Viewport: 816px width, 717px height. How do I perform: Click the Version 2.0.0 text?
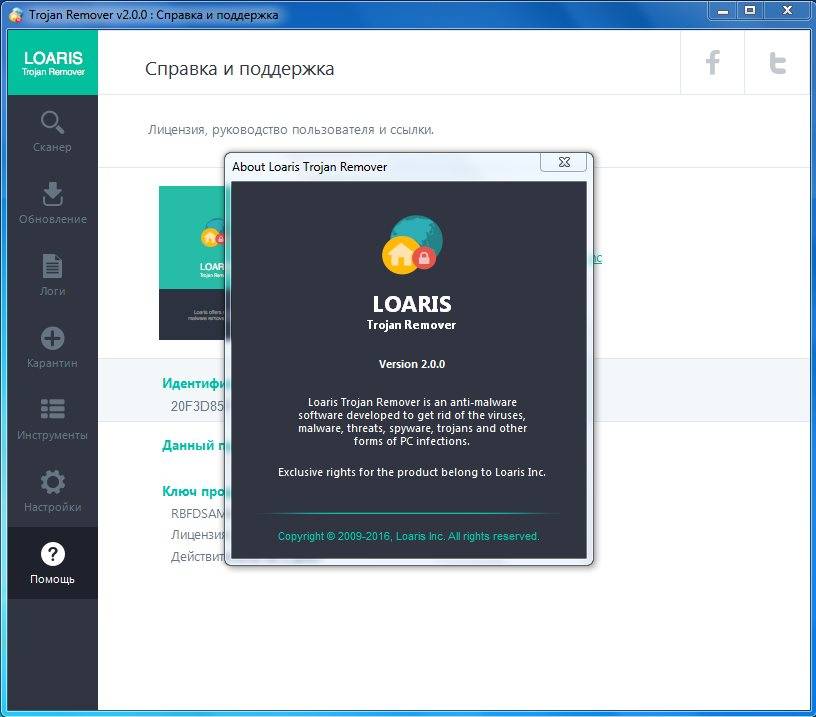coord(412,364)
